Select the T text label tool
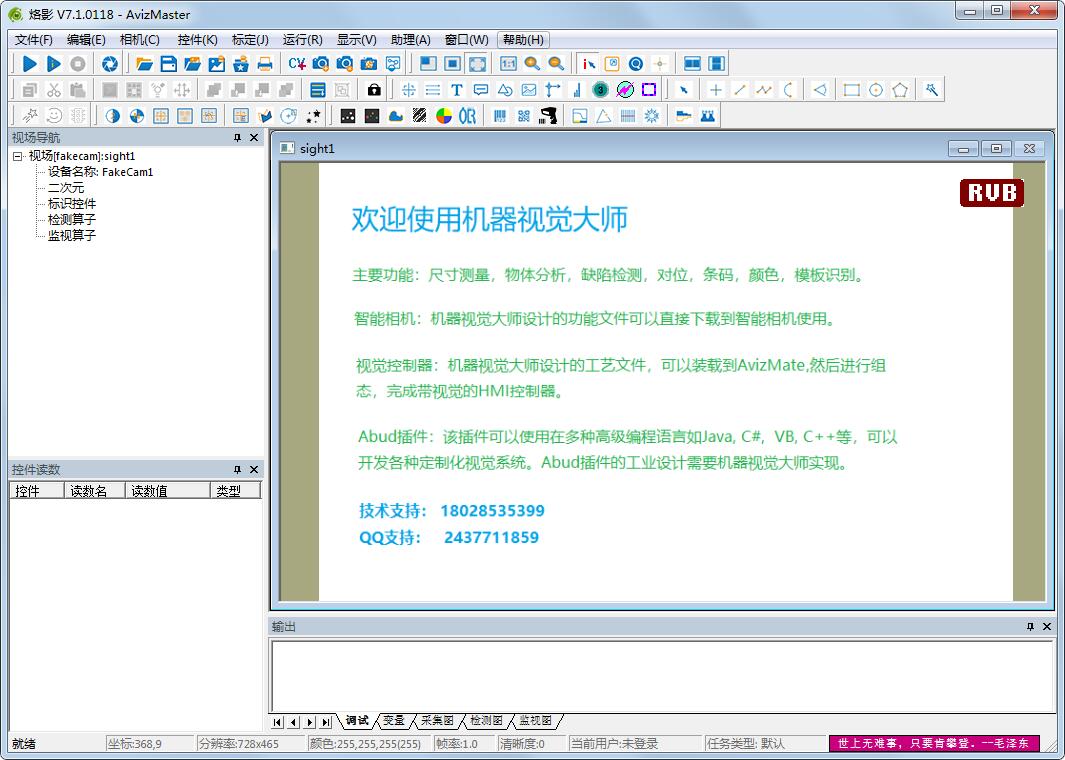Viewport: 1065px width, 760px height. click(456, 90)
